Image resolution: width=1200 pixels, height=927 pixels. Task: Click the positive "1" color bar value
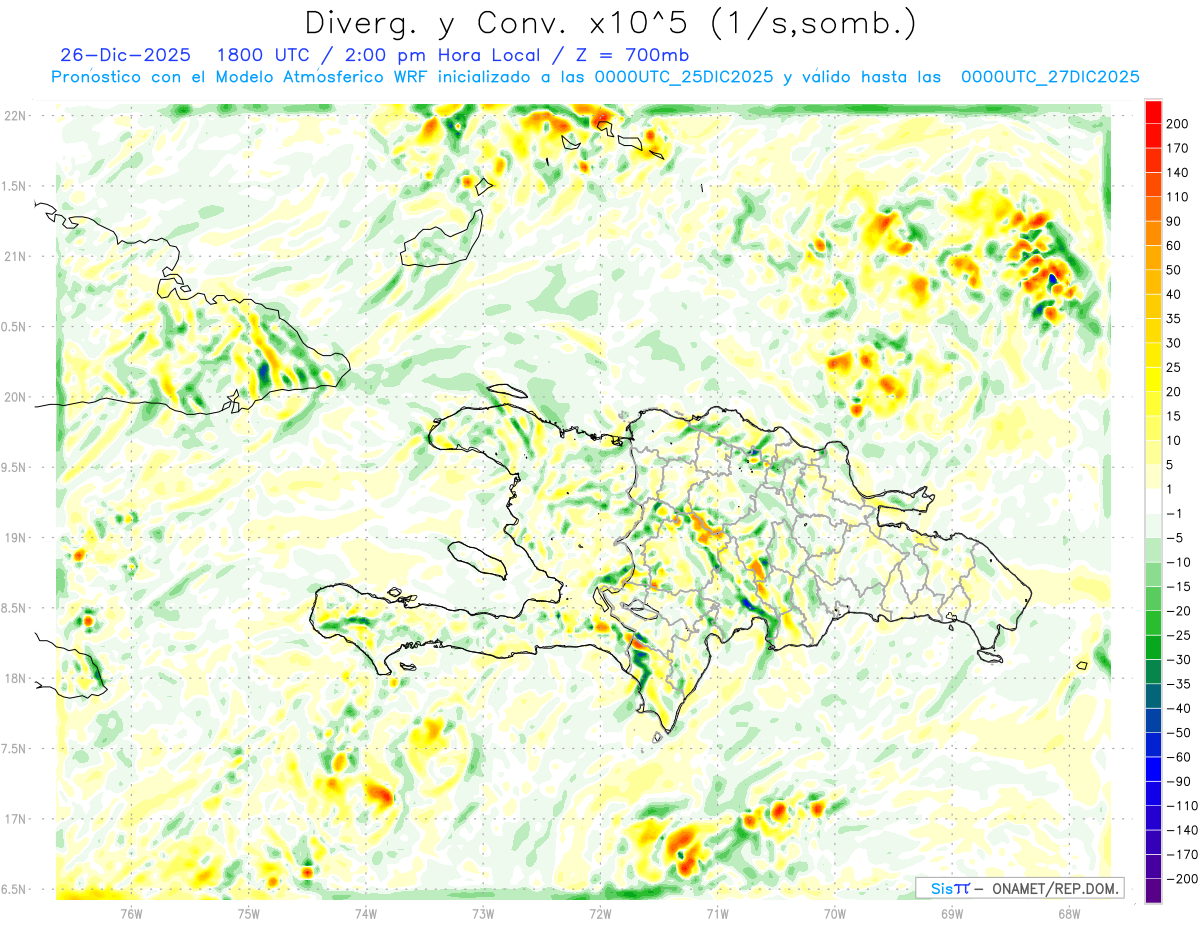tap(1171, 490)
